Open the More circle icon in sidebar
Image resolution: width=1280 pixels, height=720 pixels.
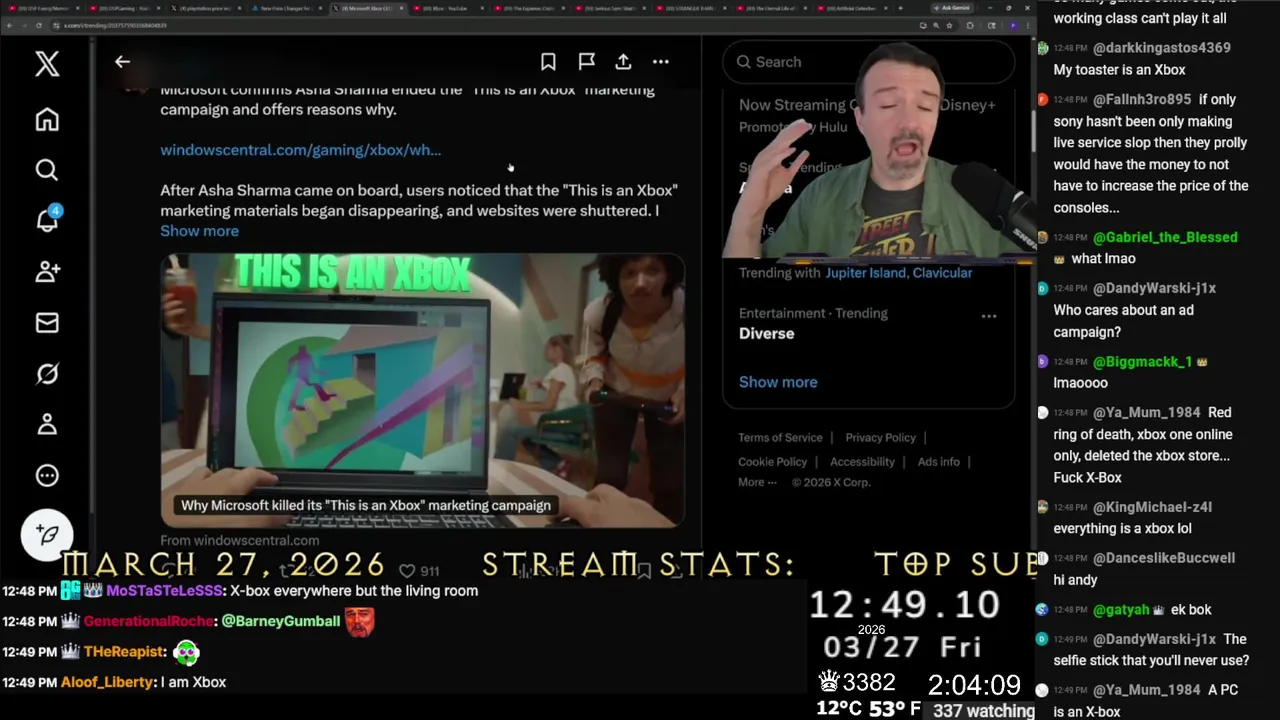47,476
